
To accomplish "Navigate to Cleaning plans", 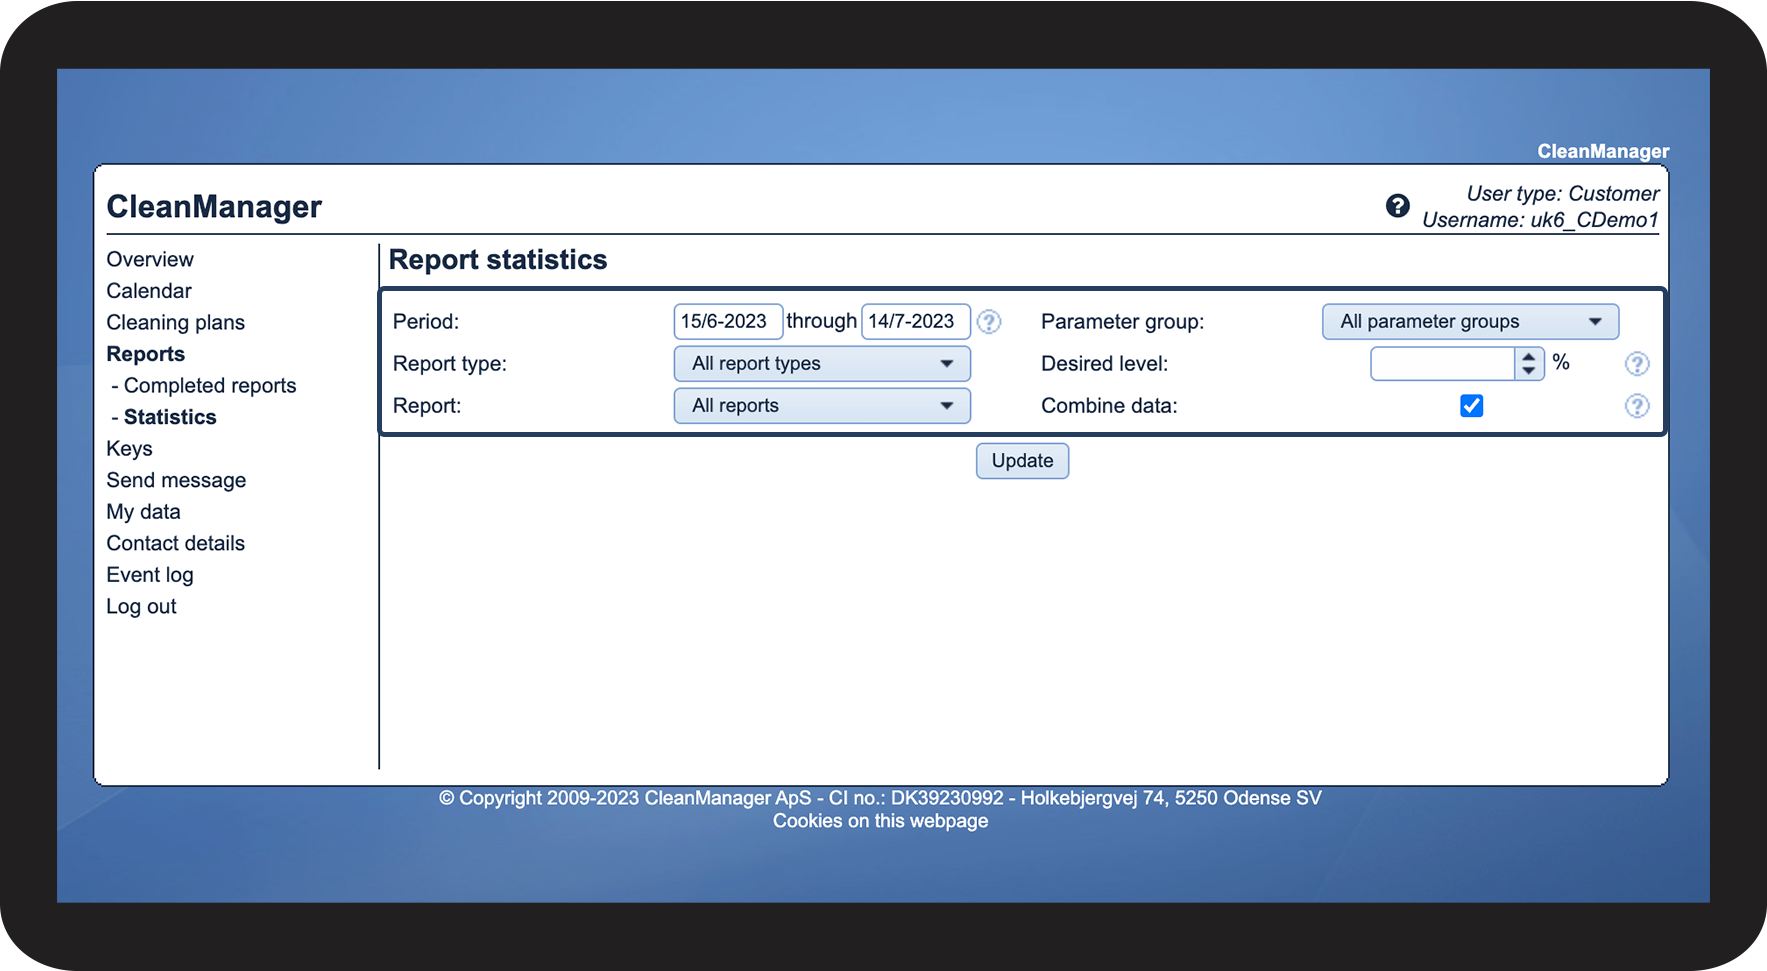I will tap(175, 323).
